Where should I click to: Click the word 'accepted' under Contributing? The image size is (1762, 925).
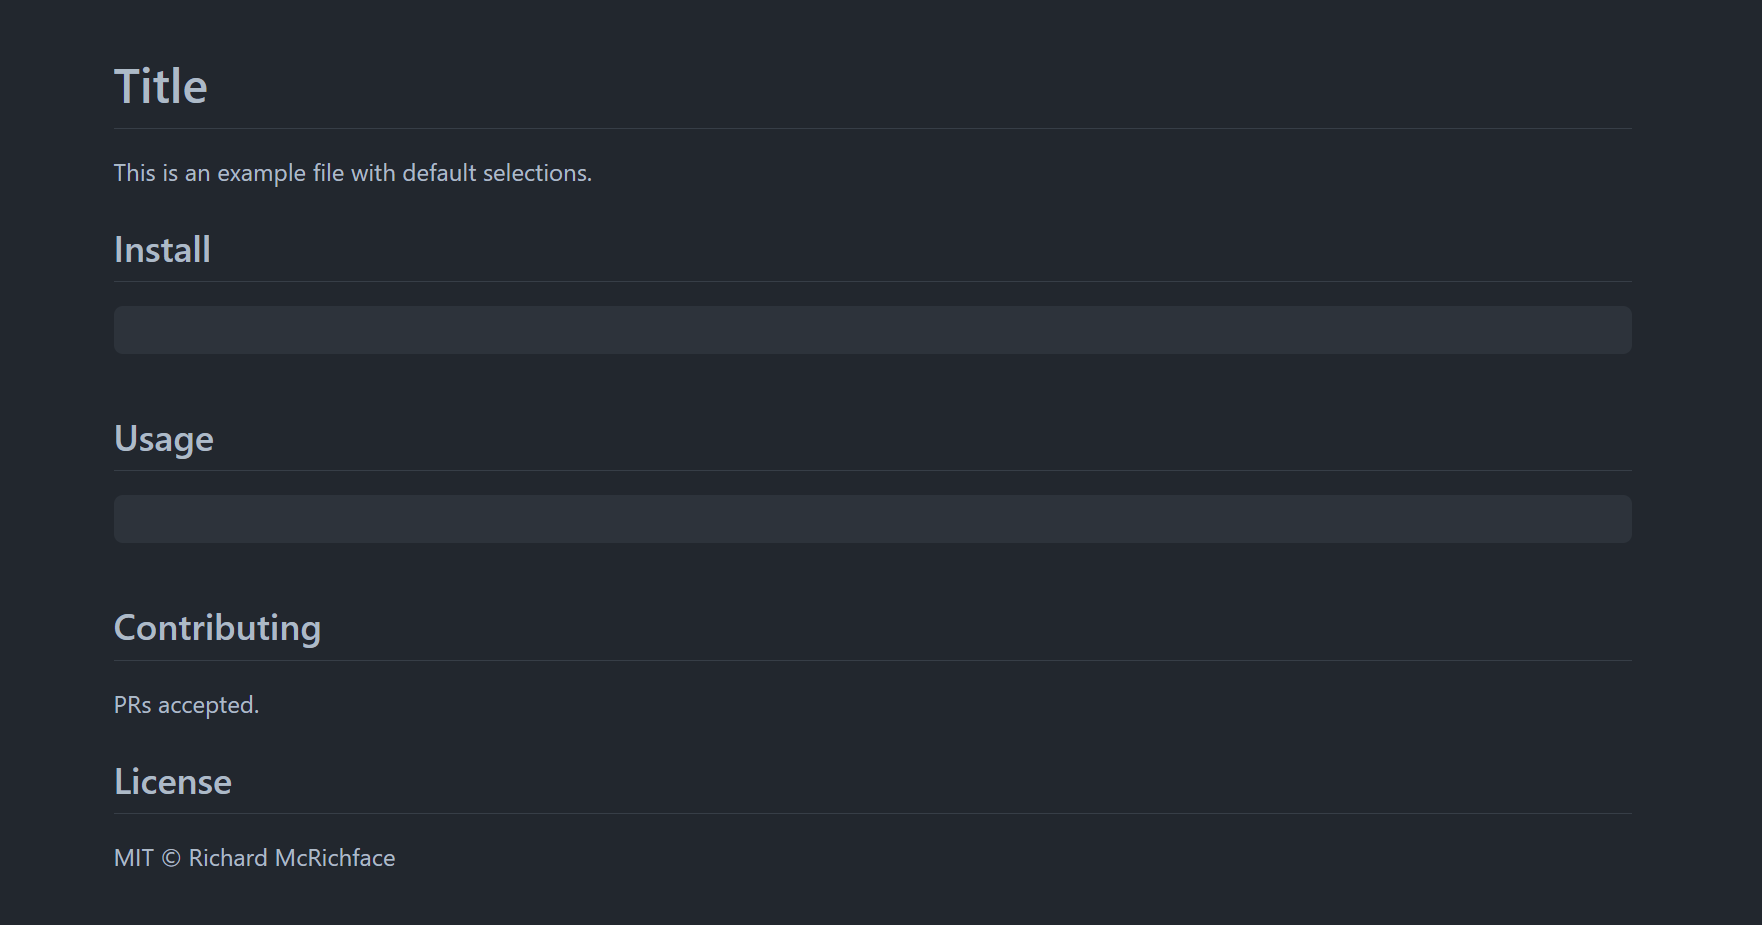click(206, 705)
